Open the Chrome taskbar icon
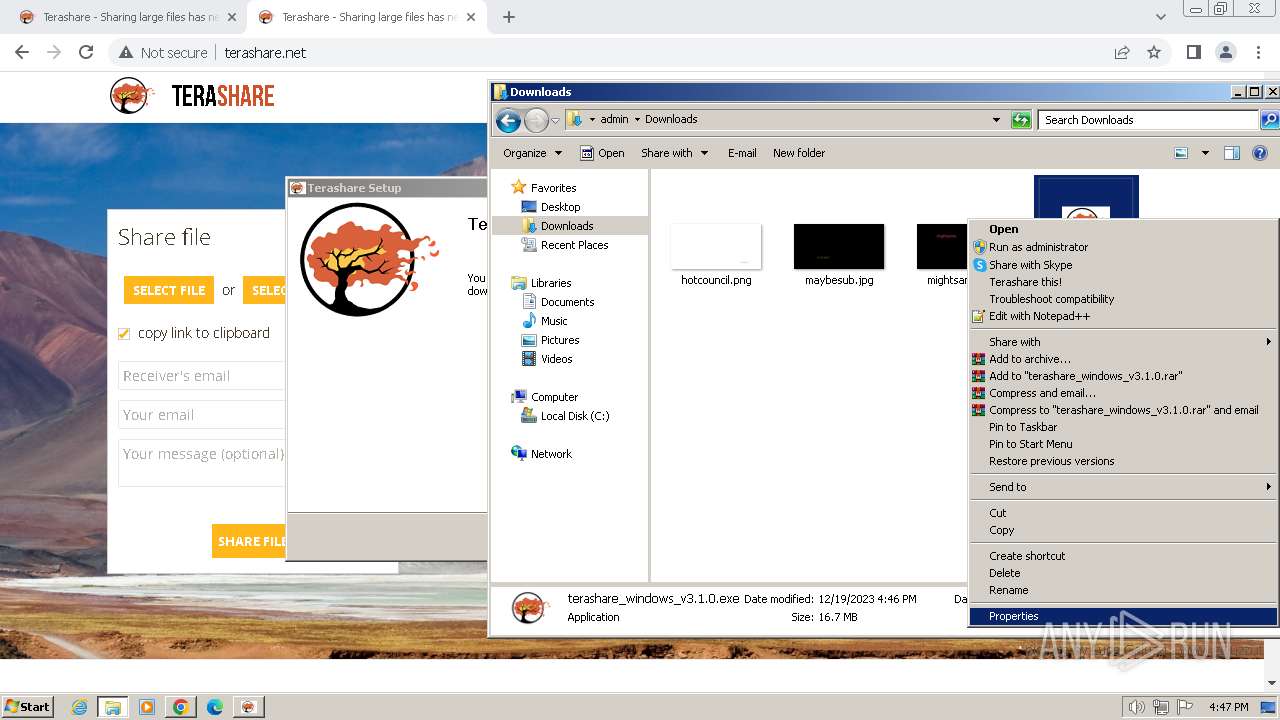This screenshot has width=1280, height=720. point(181,707)
